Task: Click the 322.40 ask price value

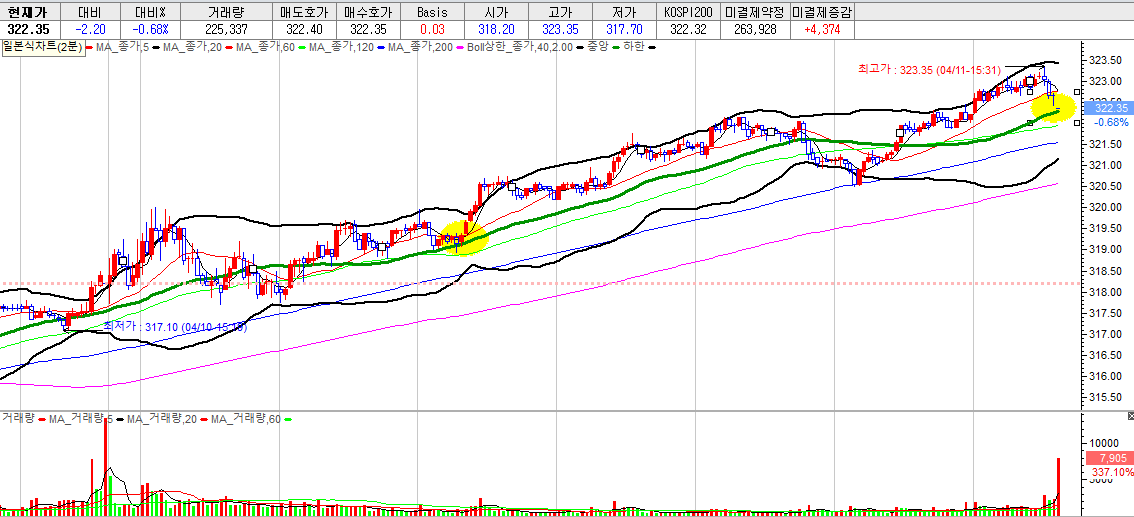Action: pyautogui.click(x=304, y=30)
